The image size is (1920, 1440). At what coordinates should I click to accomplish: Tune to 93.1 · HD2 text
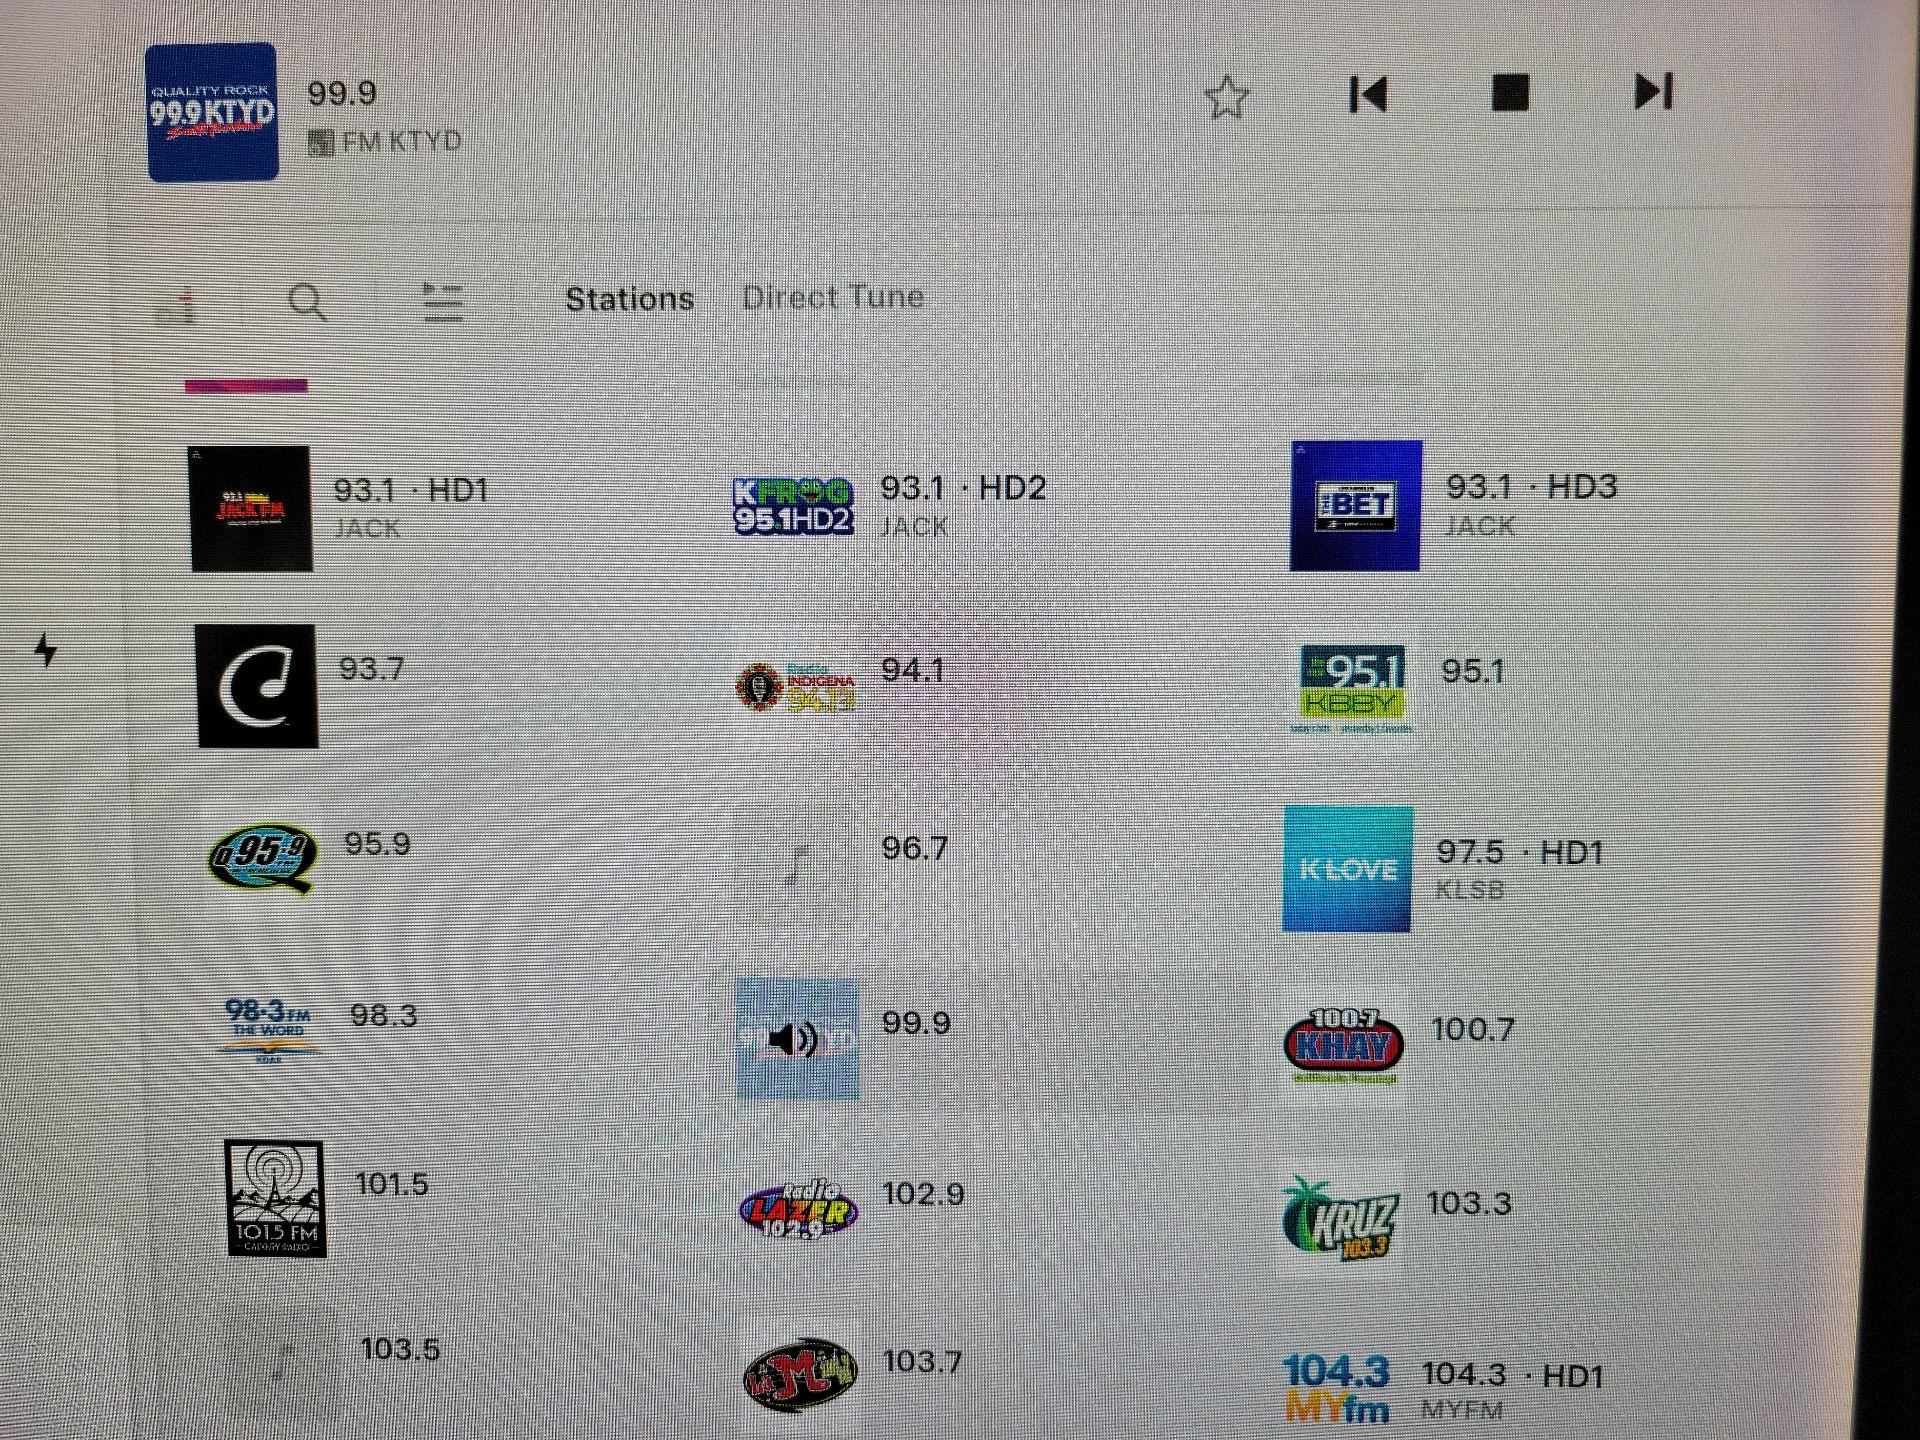click(x=963, y=488)
